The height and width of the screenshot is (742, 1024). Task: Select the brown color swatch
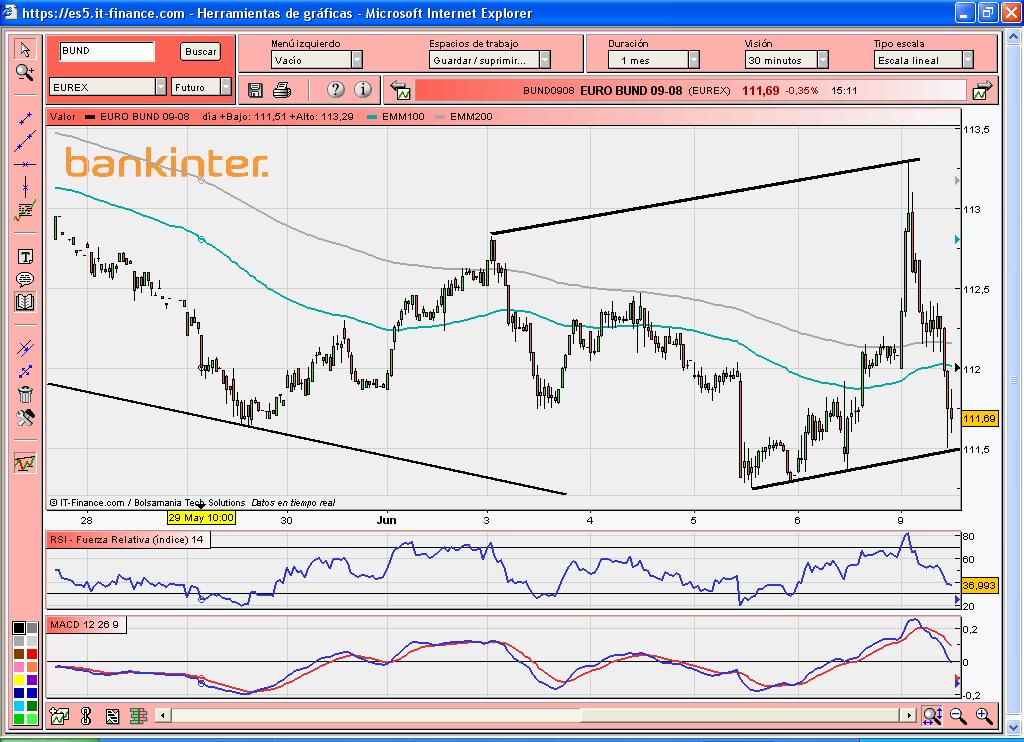(19, 654)
